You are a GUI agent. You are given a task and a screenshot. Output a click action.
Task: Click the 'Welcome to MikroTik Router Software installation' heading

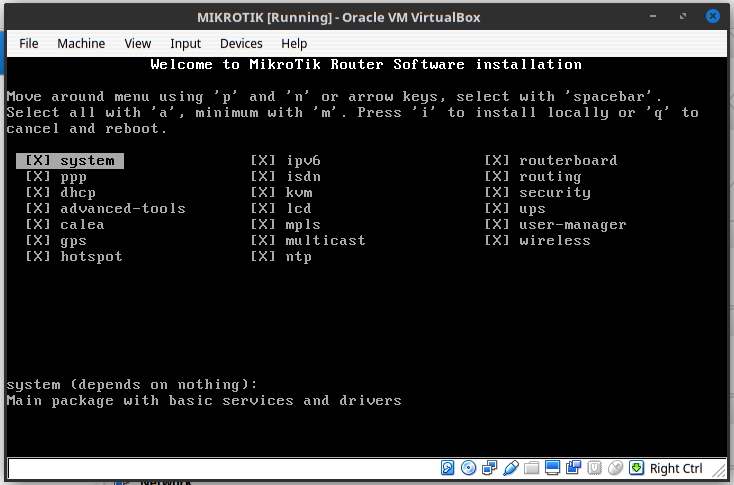tap(366, 65)
